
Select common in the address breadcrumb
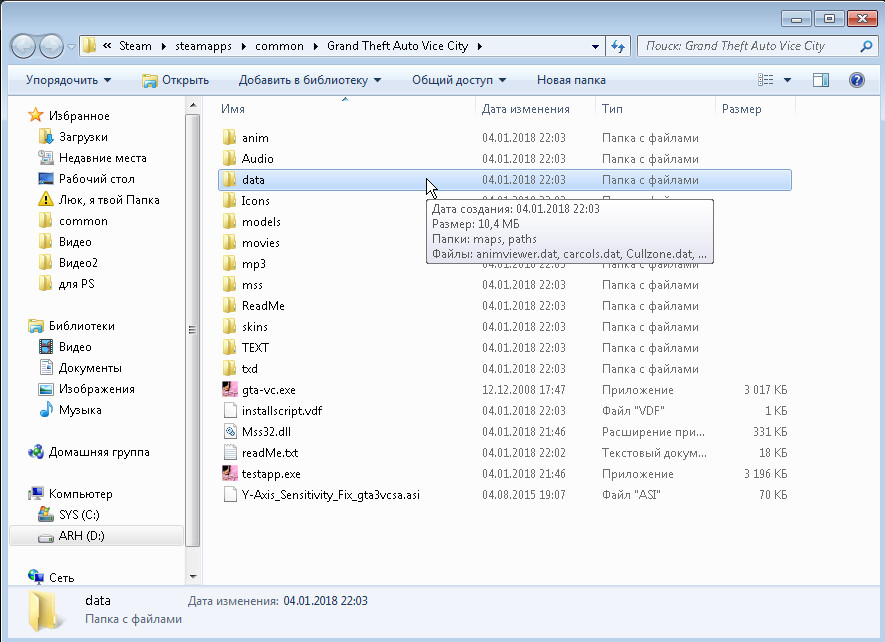tap(279, 46)
